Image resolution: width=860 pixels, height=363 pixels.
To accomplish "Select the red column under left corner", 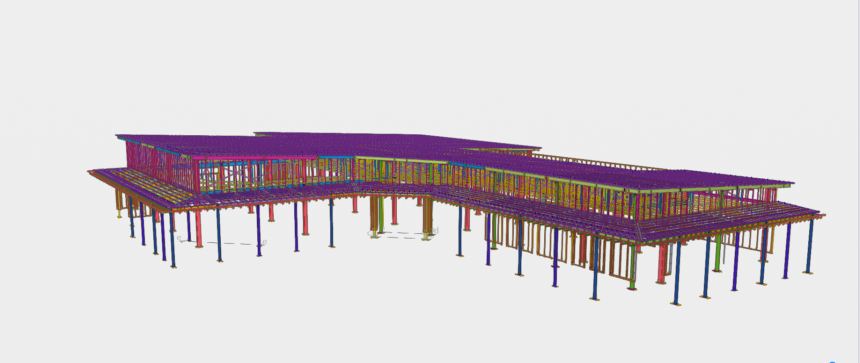I will [x=199, y=228].
